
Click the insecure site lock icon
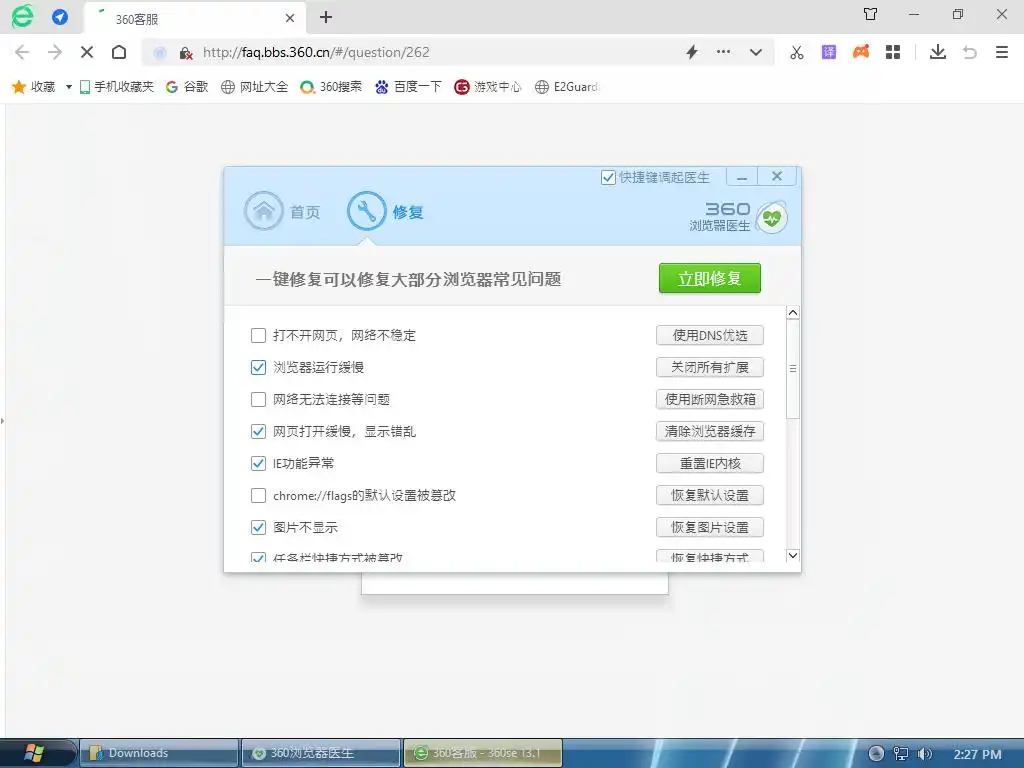186,53
